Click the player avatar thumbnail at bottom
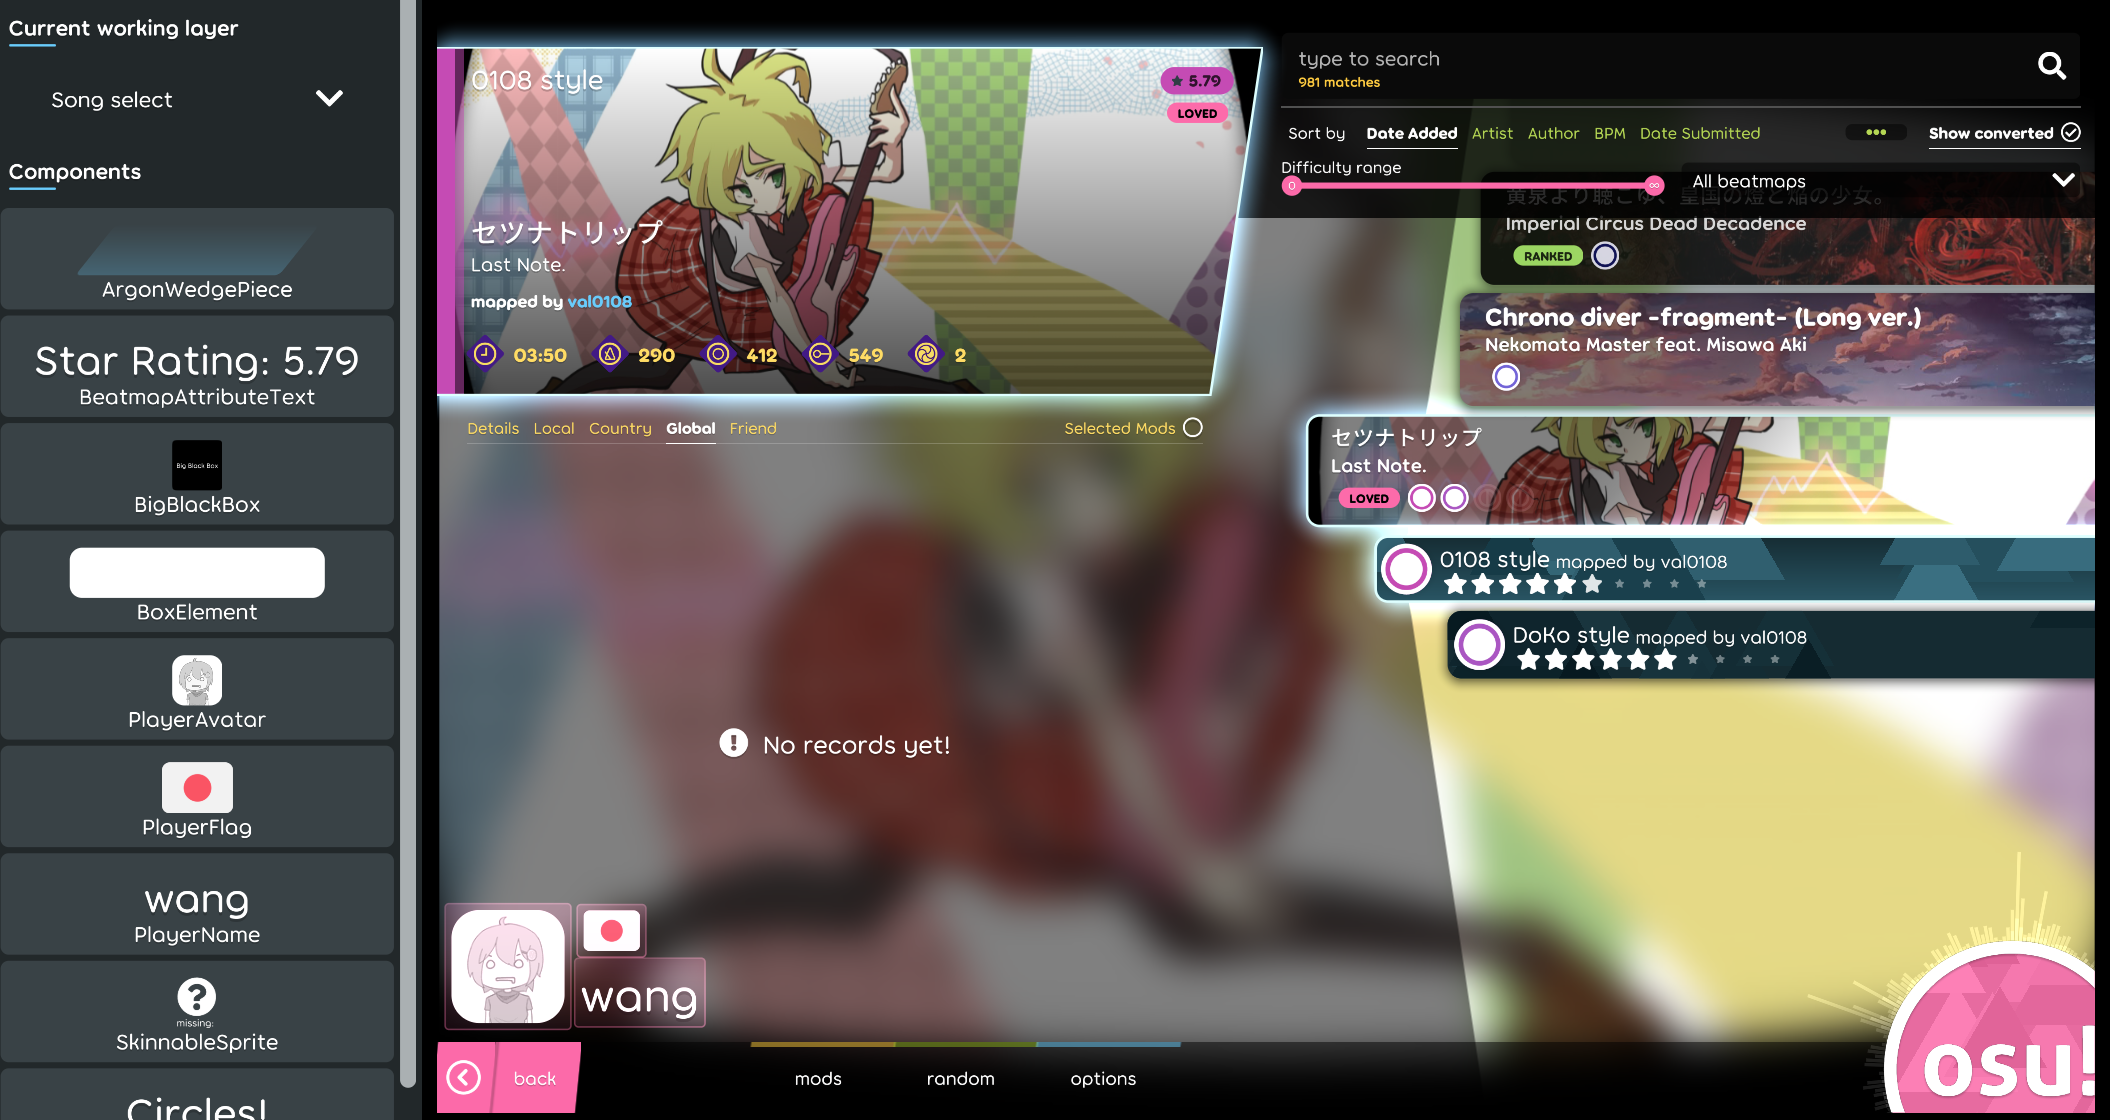This screenshot has height=1120, width=2110. [507, 968]
